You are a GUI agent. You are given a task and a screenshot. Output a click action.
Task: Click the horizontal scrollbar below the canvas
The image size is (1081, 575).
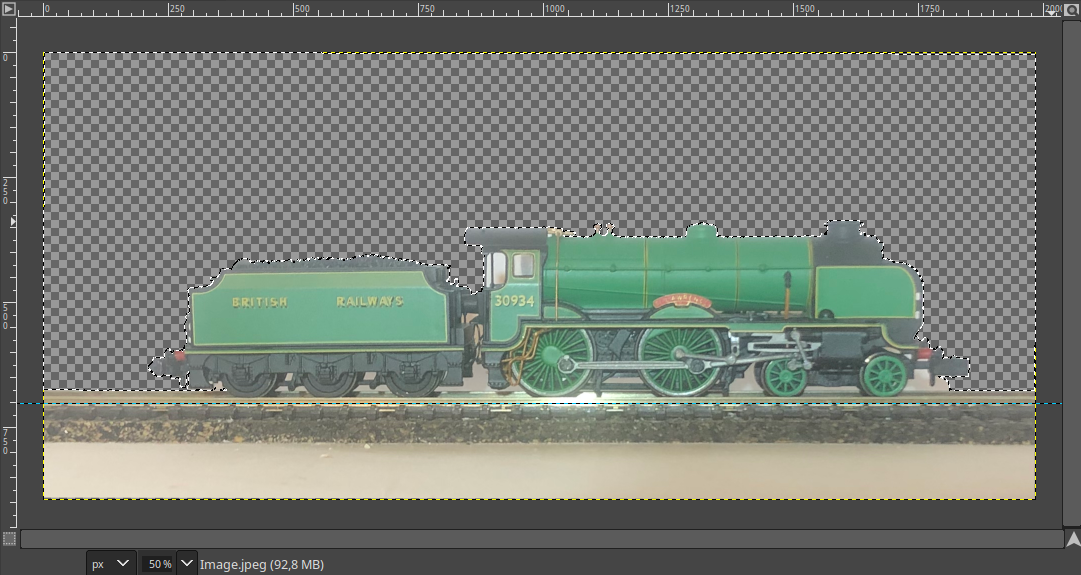click(541, 539)
